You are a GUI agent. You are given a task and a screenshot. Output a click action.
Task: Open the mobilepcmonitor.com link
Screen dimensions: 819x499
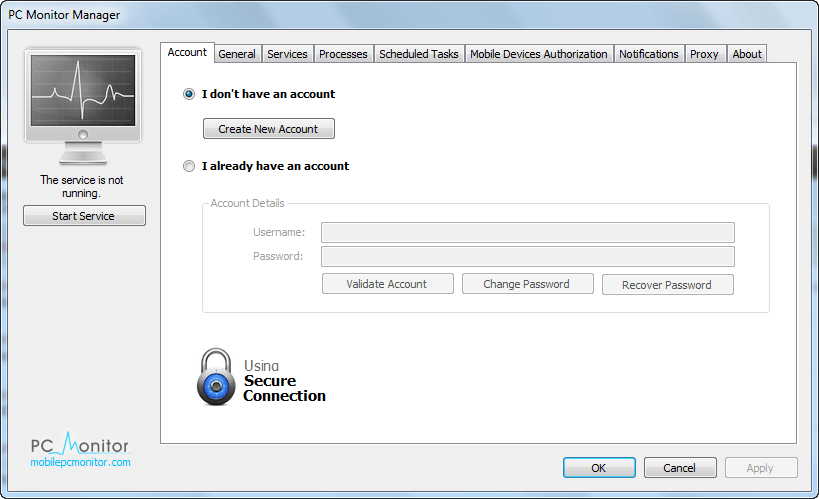(80, 462)
